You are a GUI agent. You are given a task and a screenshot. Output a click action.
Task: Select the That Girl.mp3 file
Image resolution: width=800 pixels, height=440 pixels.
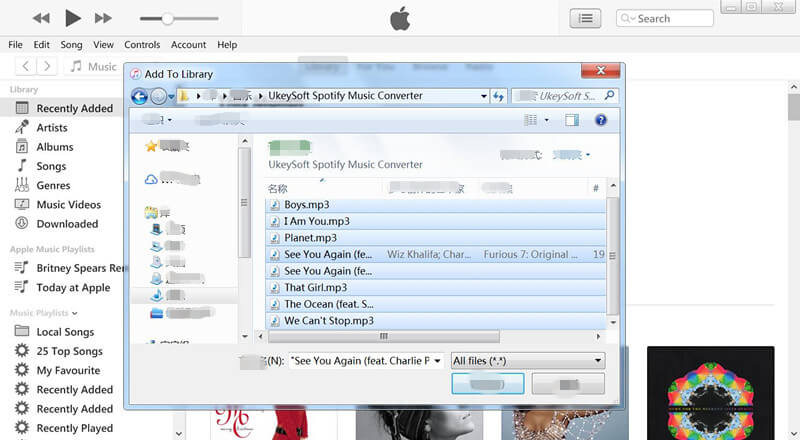[x=436, y=287]
